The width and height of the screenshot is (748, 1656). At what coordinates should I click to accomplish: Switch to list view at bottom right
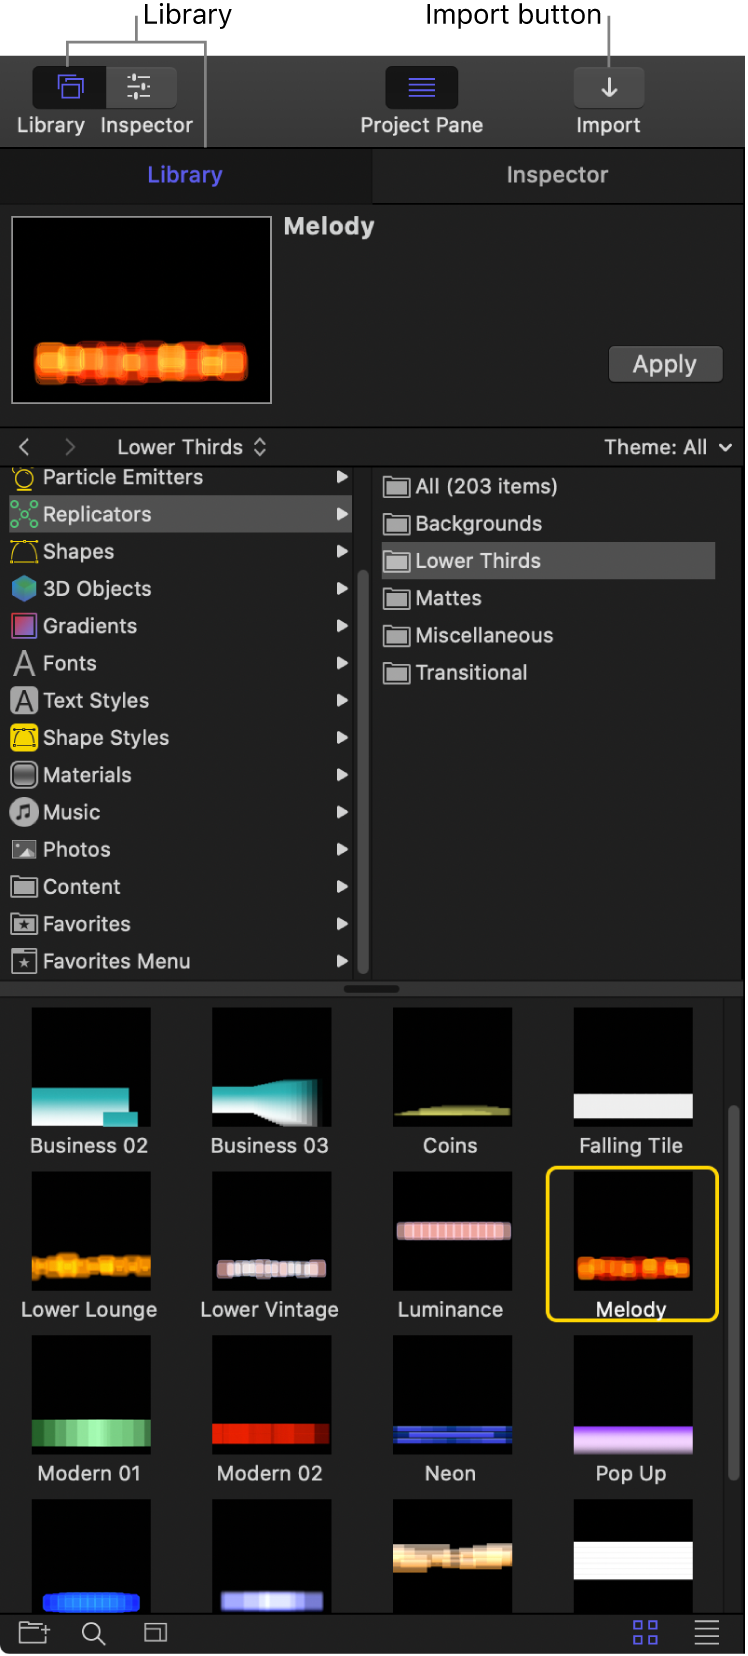707,1633
